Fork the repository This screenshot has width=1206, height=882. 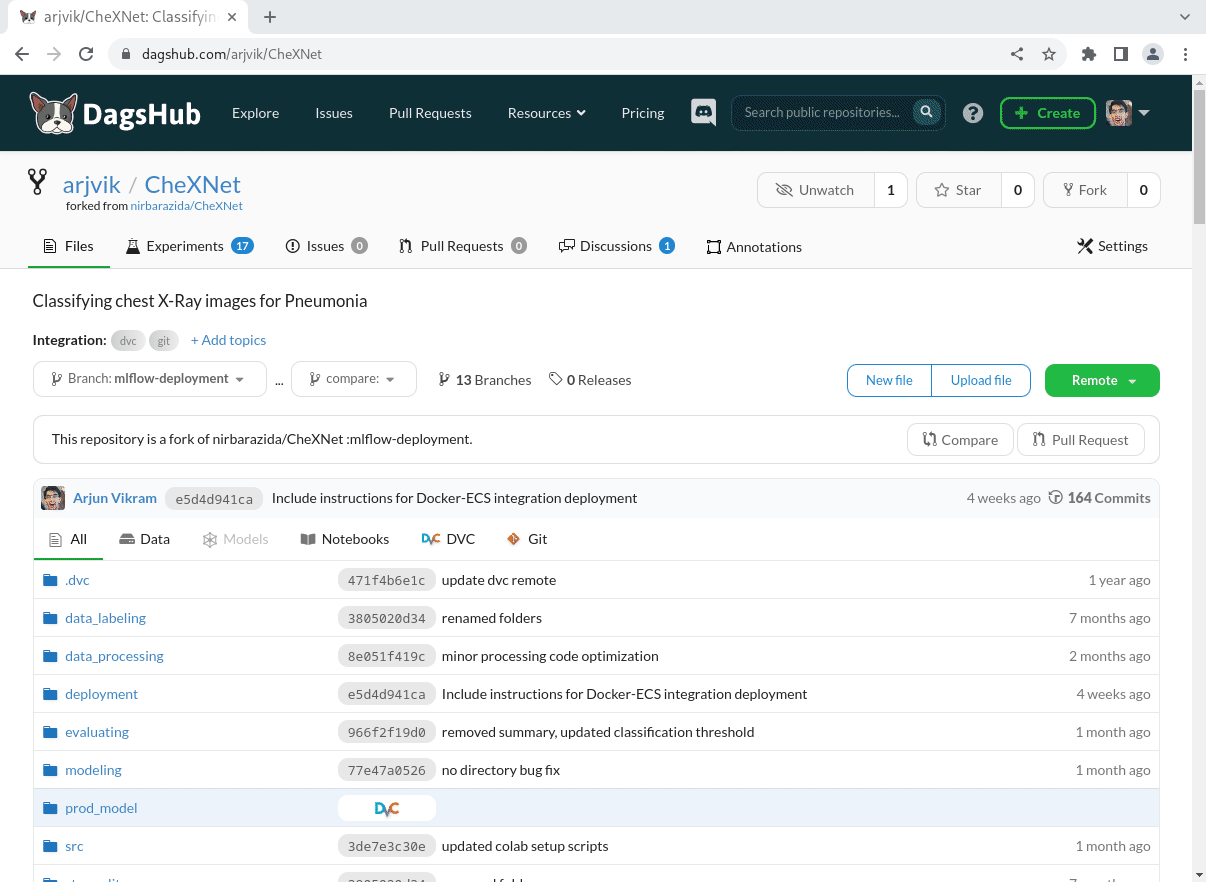[x=1085, y=190]
